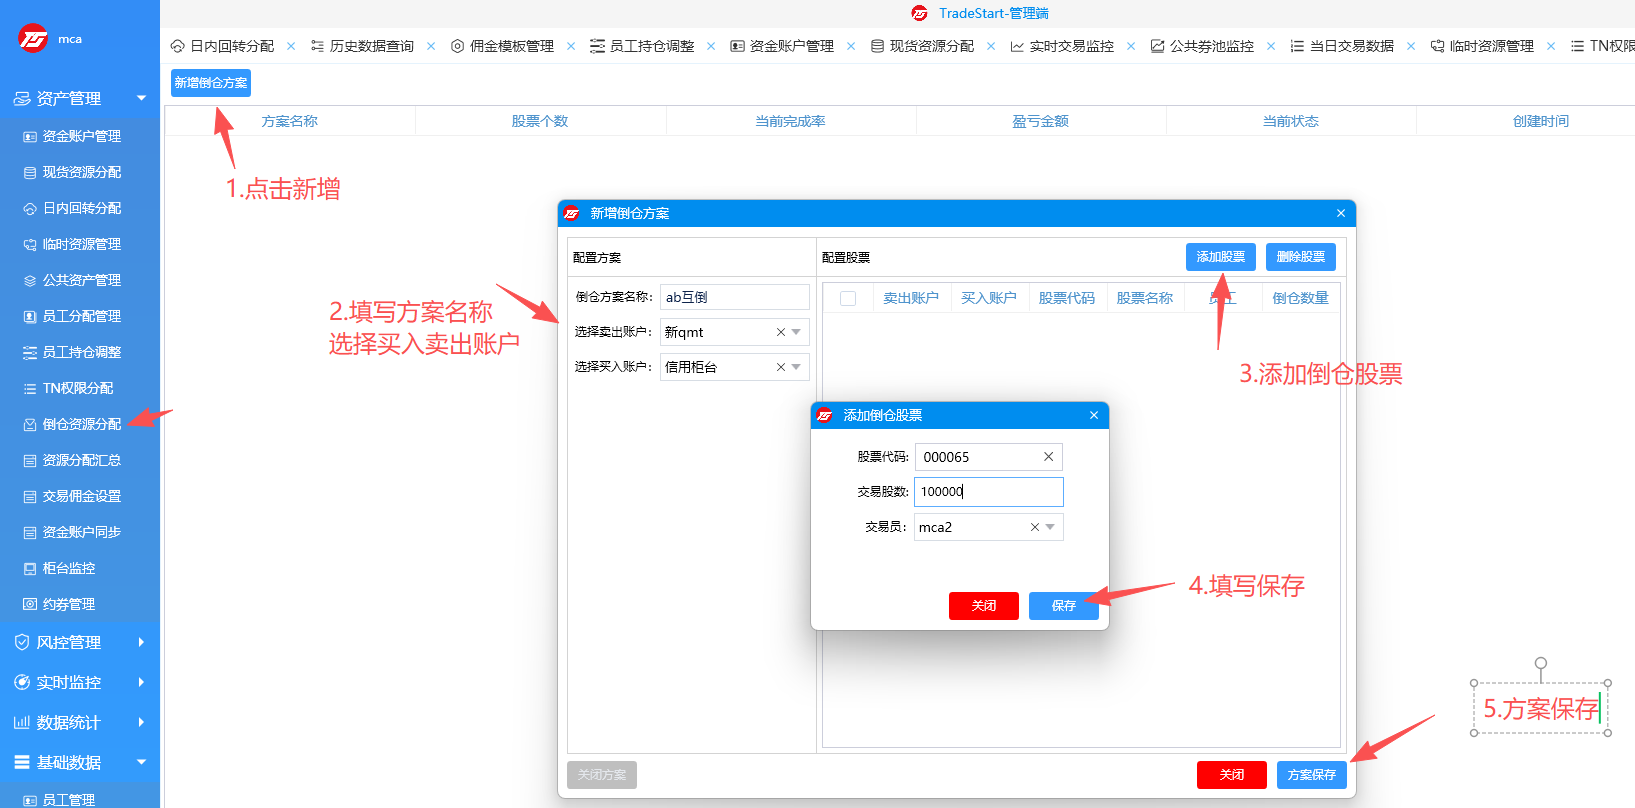Click the 资金账户同步 sidebar icon
The width and height of the screenshot is (1635, 808).
[x=30, y=533]
